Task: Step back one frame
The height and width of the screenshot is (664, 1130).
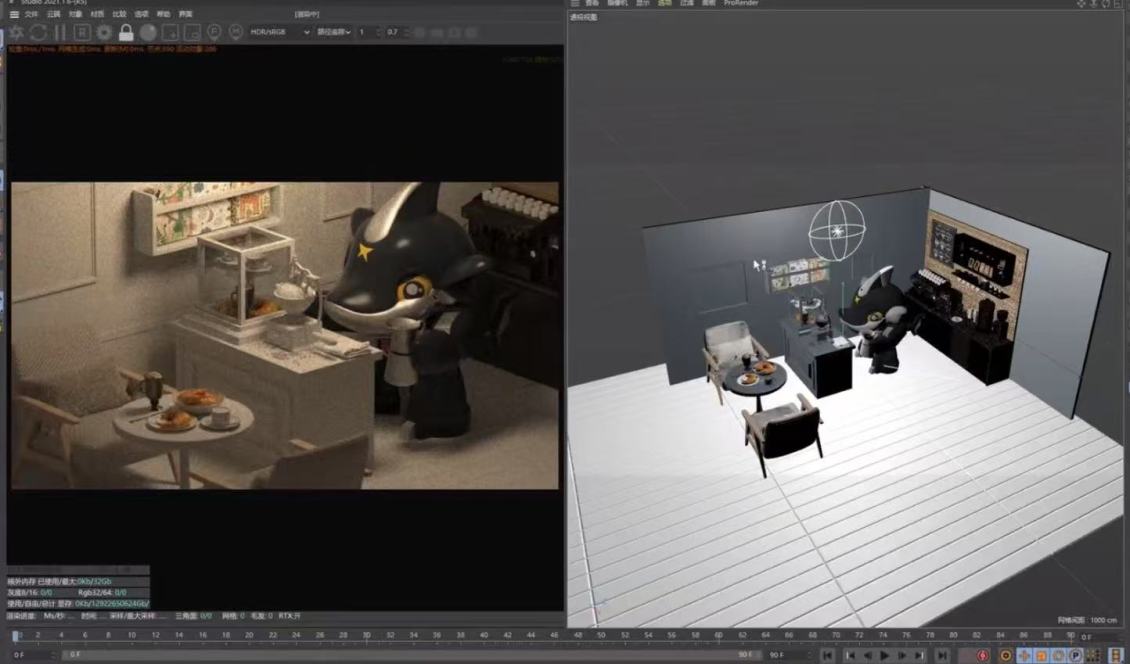Action: [x=867, y=655]
